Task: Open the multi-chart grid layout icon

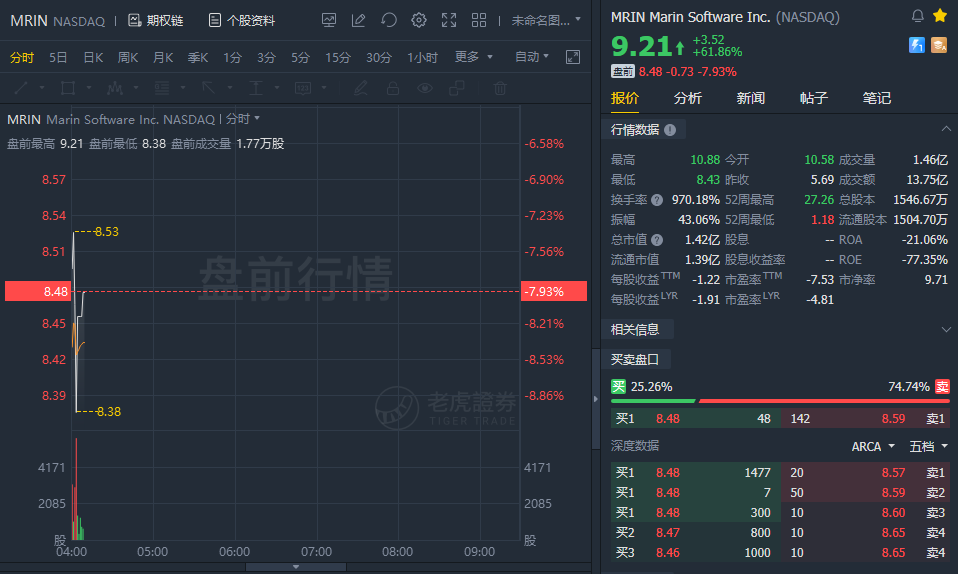Action: click(479, 20)
